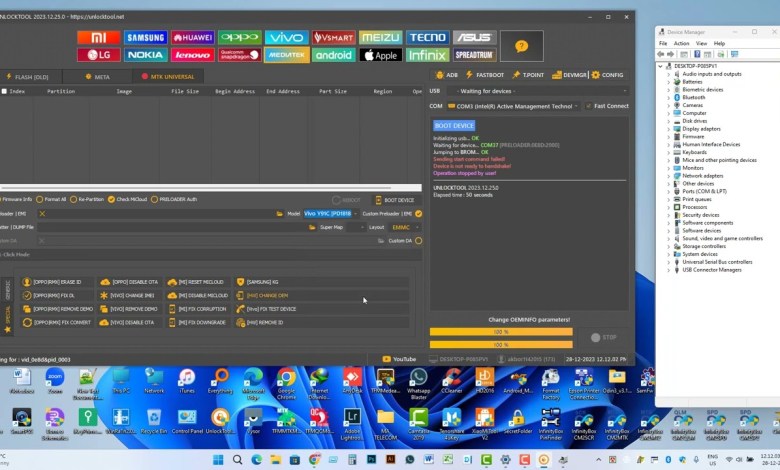Open the YouTube link in status bar
The height and width of the screenshot is (470, 780).
(399, 359)
